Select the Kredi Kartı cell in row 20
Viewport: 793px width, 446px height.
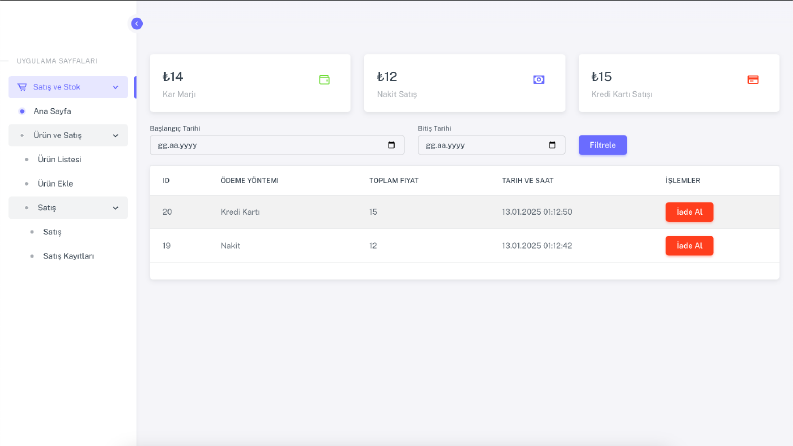click(240, 212)
